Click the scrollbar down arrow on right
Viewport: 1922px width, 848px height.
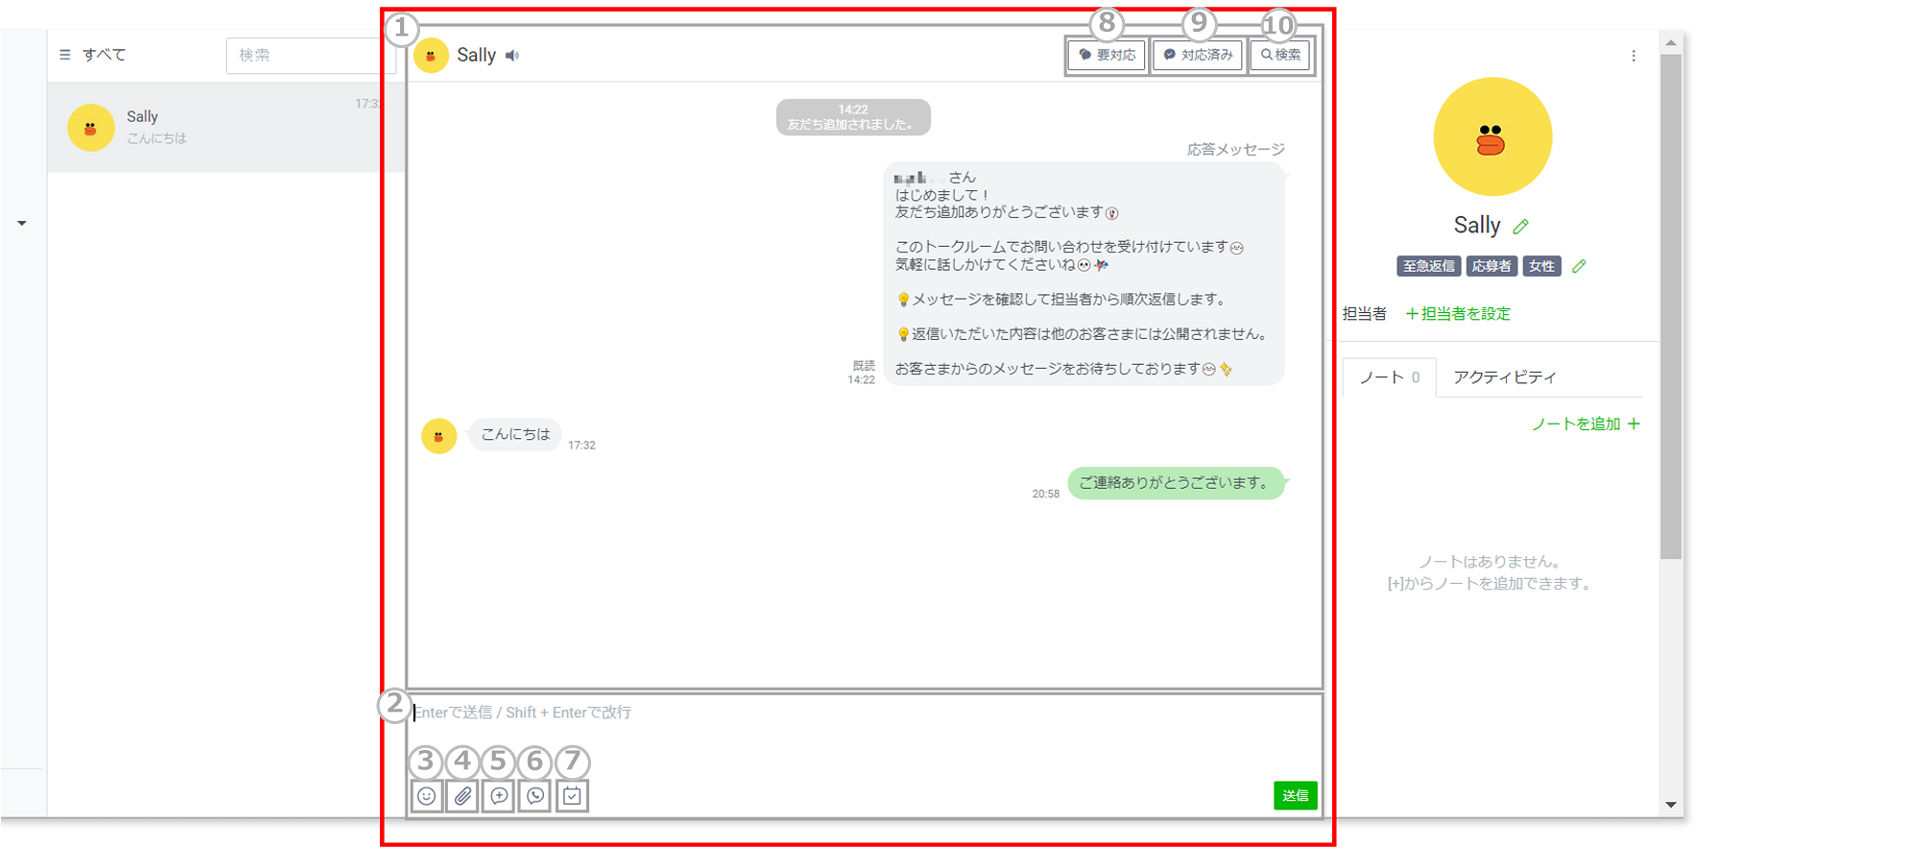click(1671, 804)
